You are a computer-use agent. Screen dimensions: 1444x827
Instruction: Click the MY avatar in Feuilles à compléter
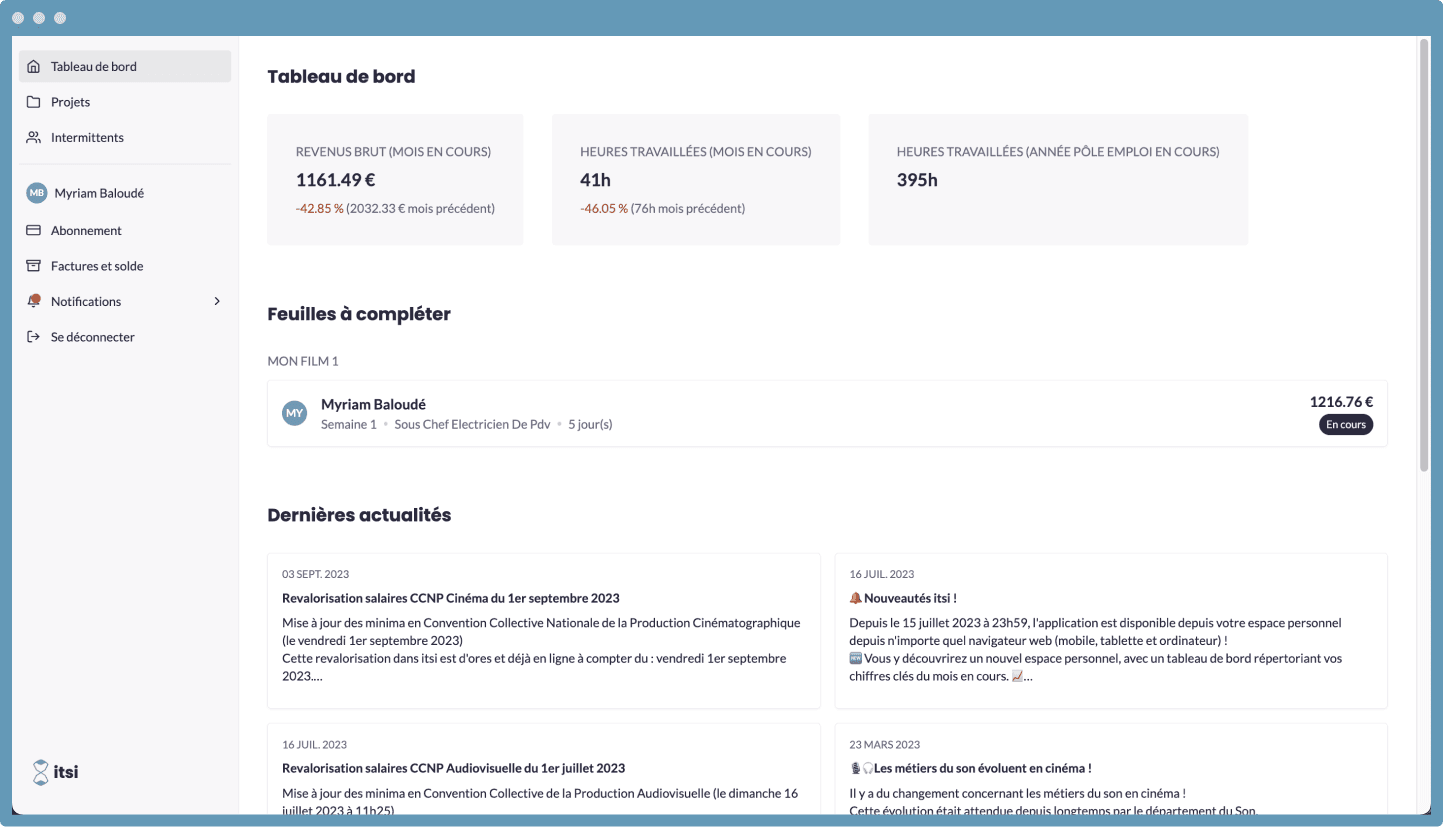click(294, 412)
